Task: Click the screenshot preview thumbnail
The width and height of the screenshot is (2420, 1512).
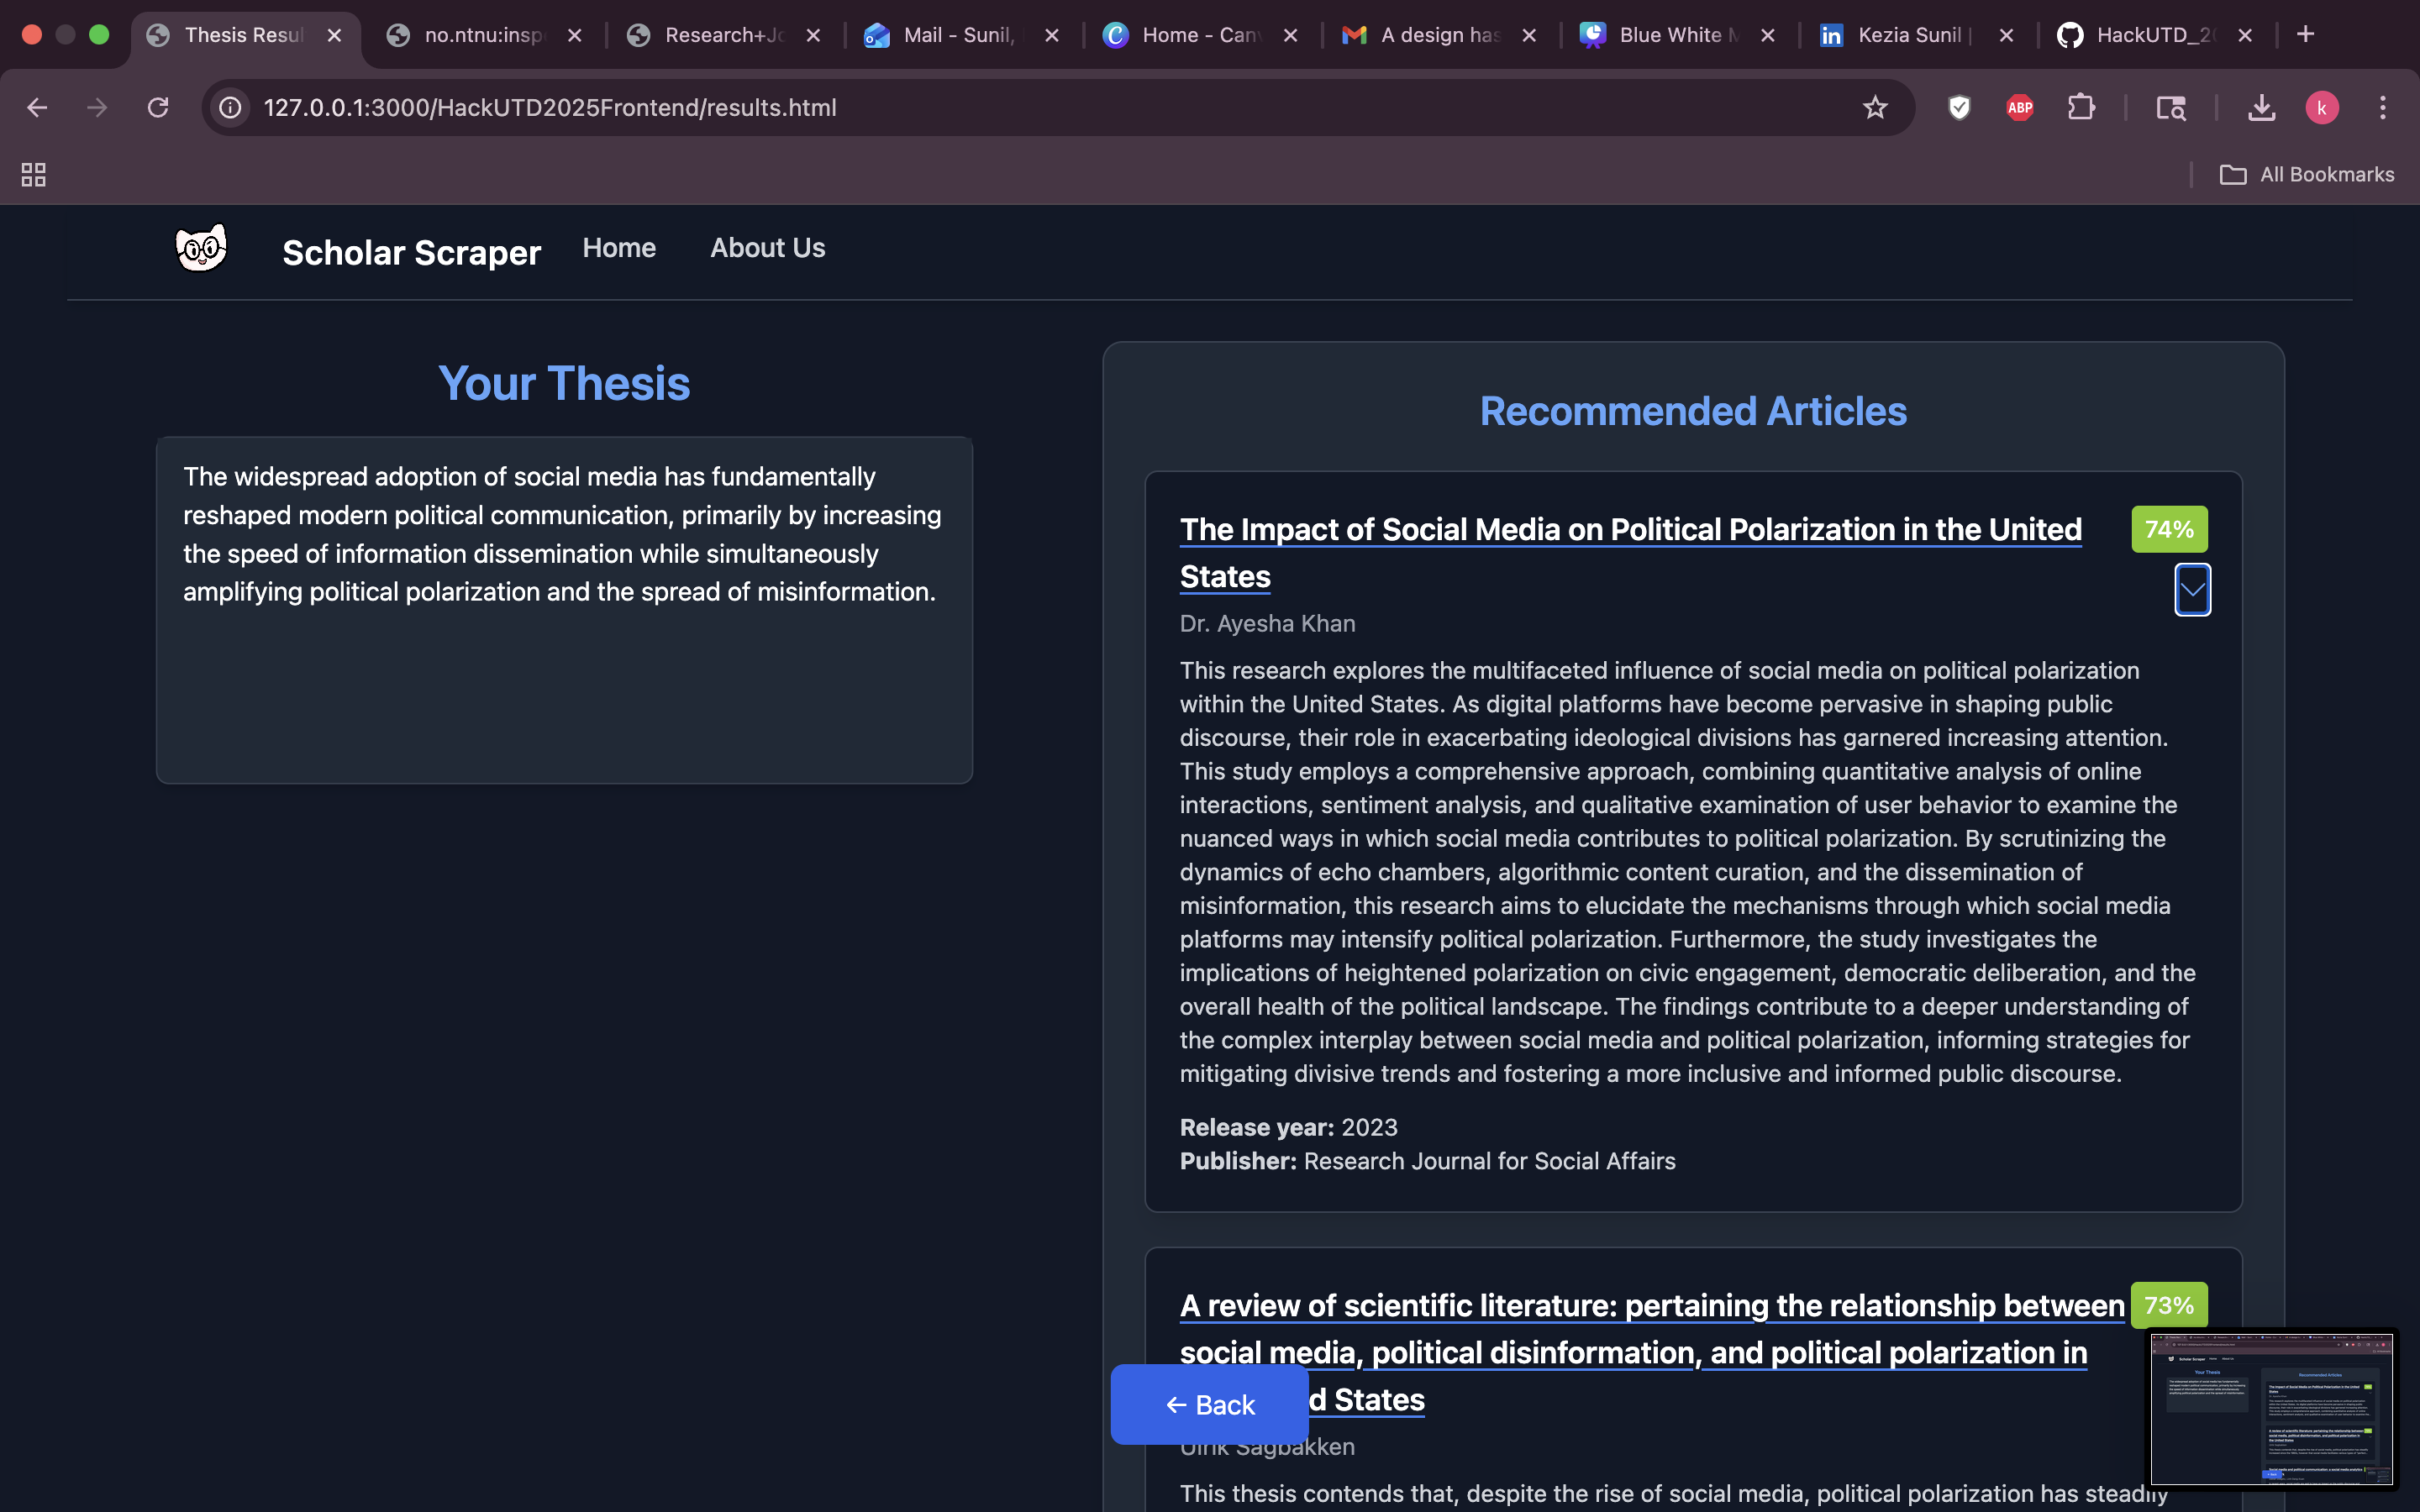Action: click(2271, 1408)
